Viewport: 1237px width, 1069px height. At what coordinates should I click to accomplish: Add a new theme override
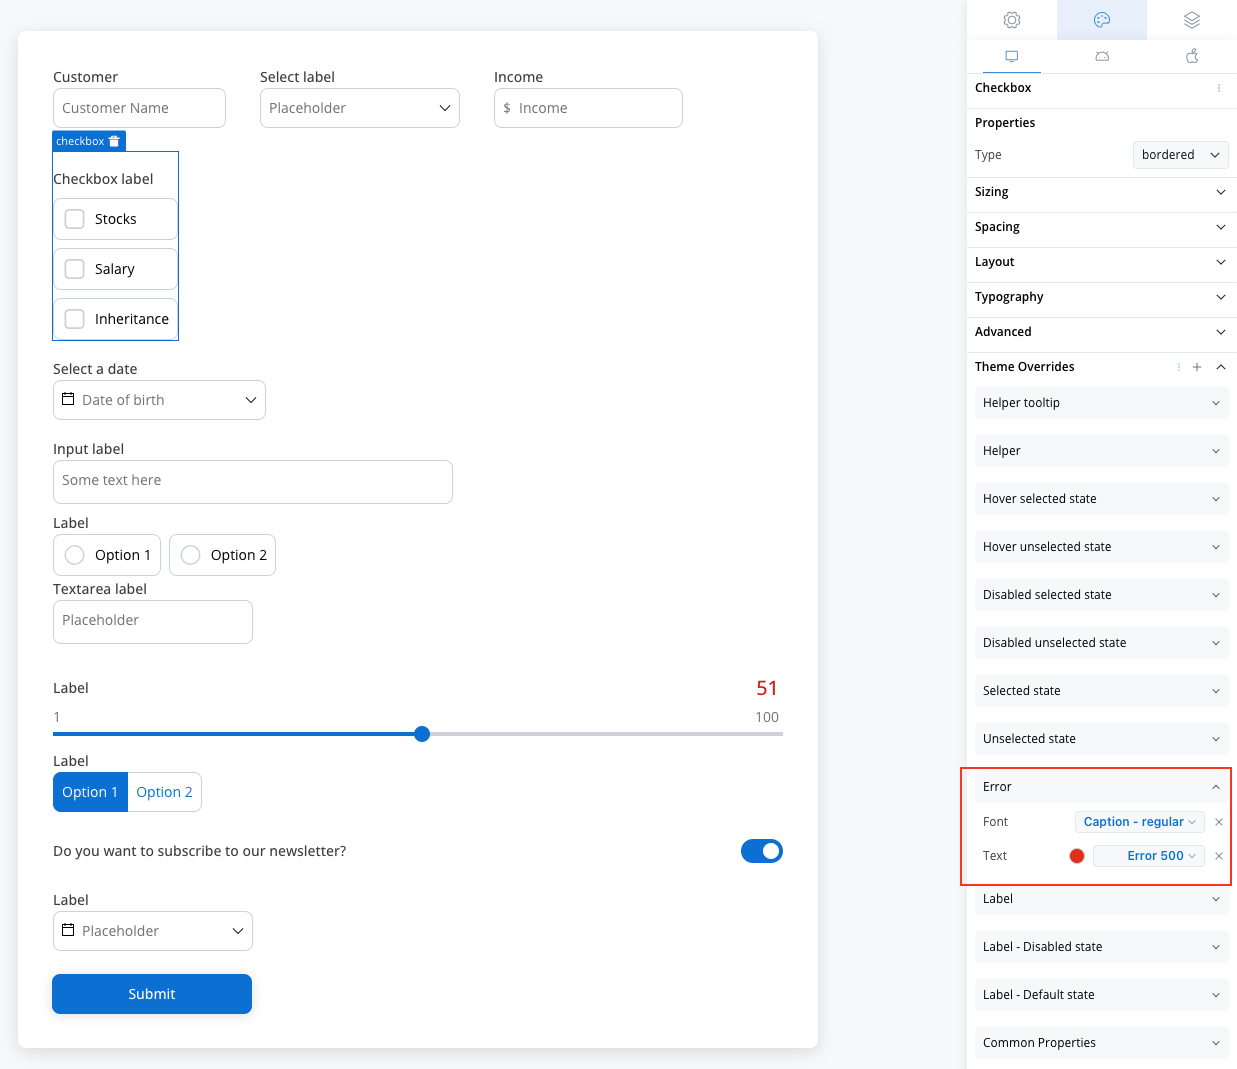(1197, 367)
